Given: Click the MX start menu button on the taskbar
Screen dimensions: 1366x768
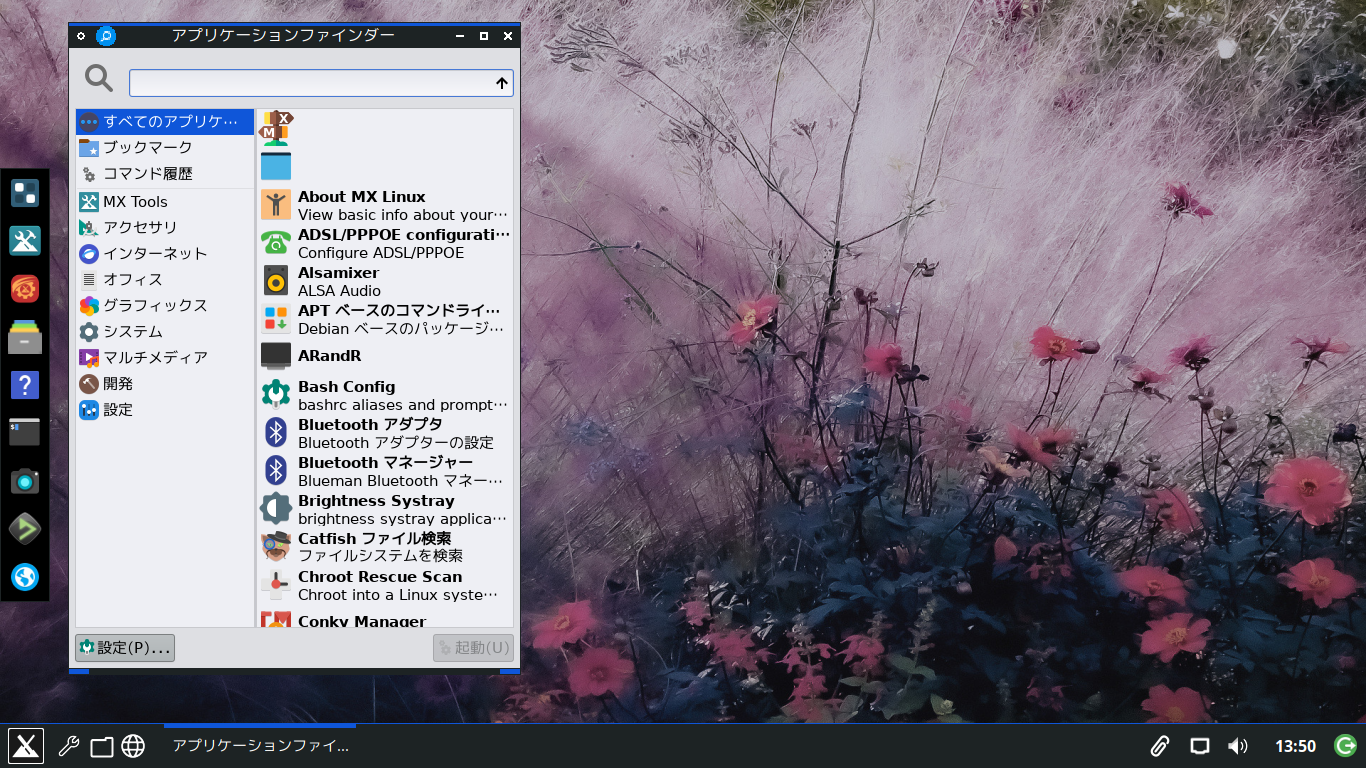Looking at the screenshot, I should [26, 746].
